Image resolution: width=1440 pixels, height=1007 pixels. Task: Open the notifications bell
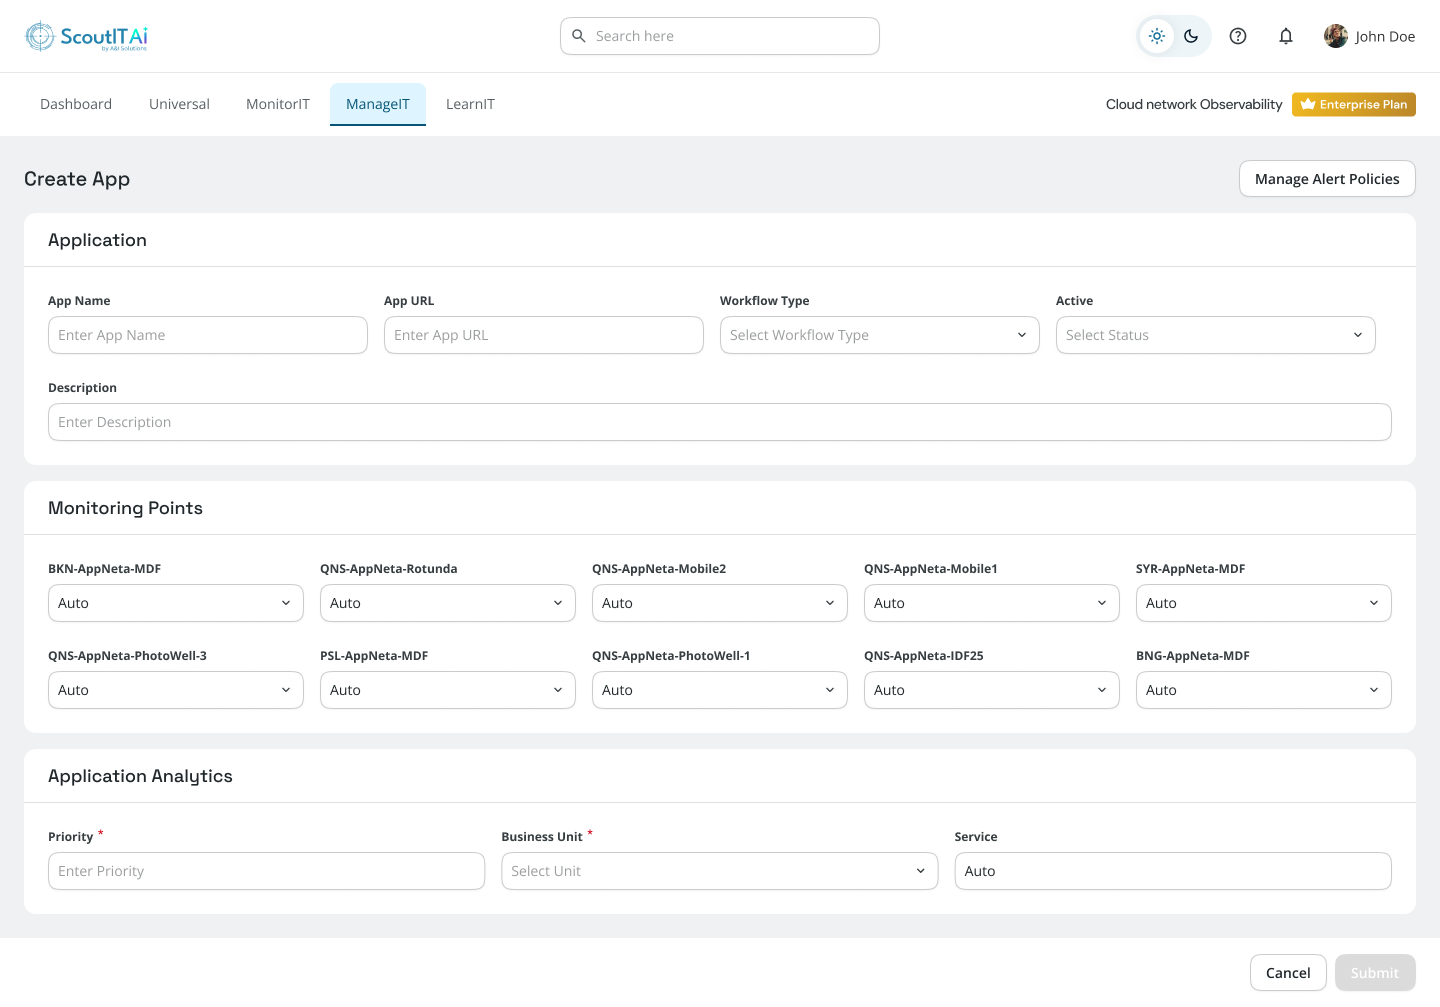coord(1286,36)
